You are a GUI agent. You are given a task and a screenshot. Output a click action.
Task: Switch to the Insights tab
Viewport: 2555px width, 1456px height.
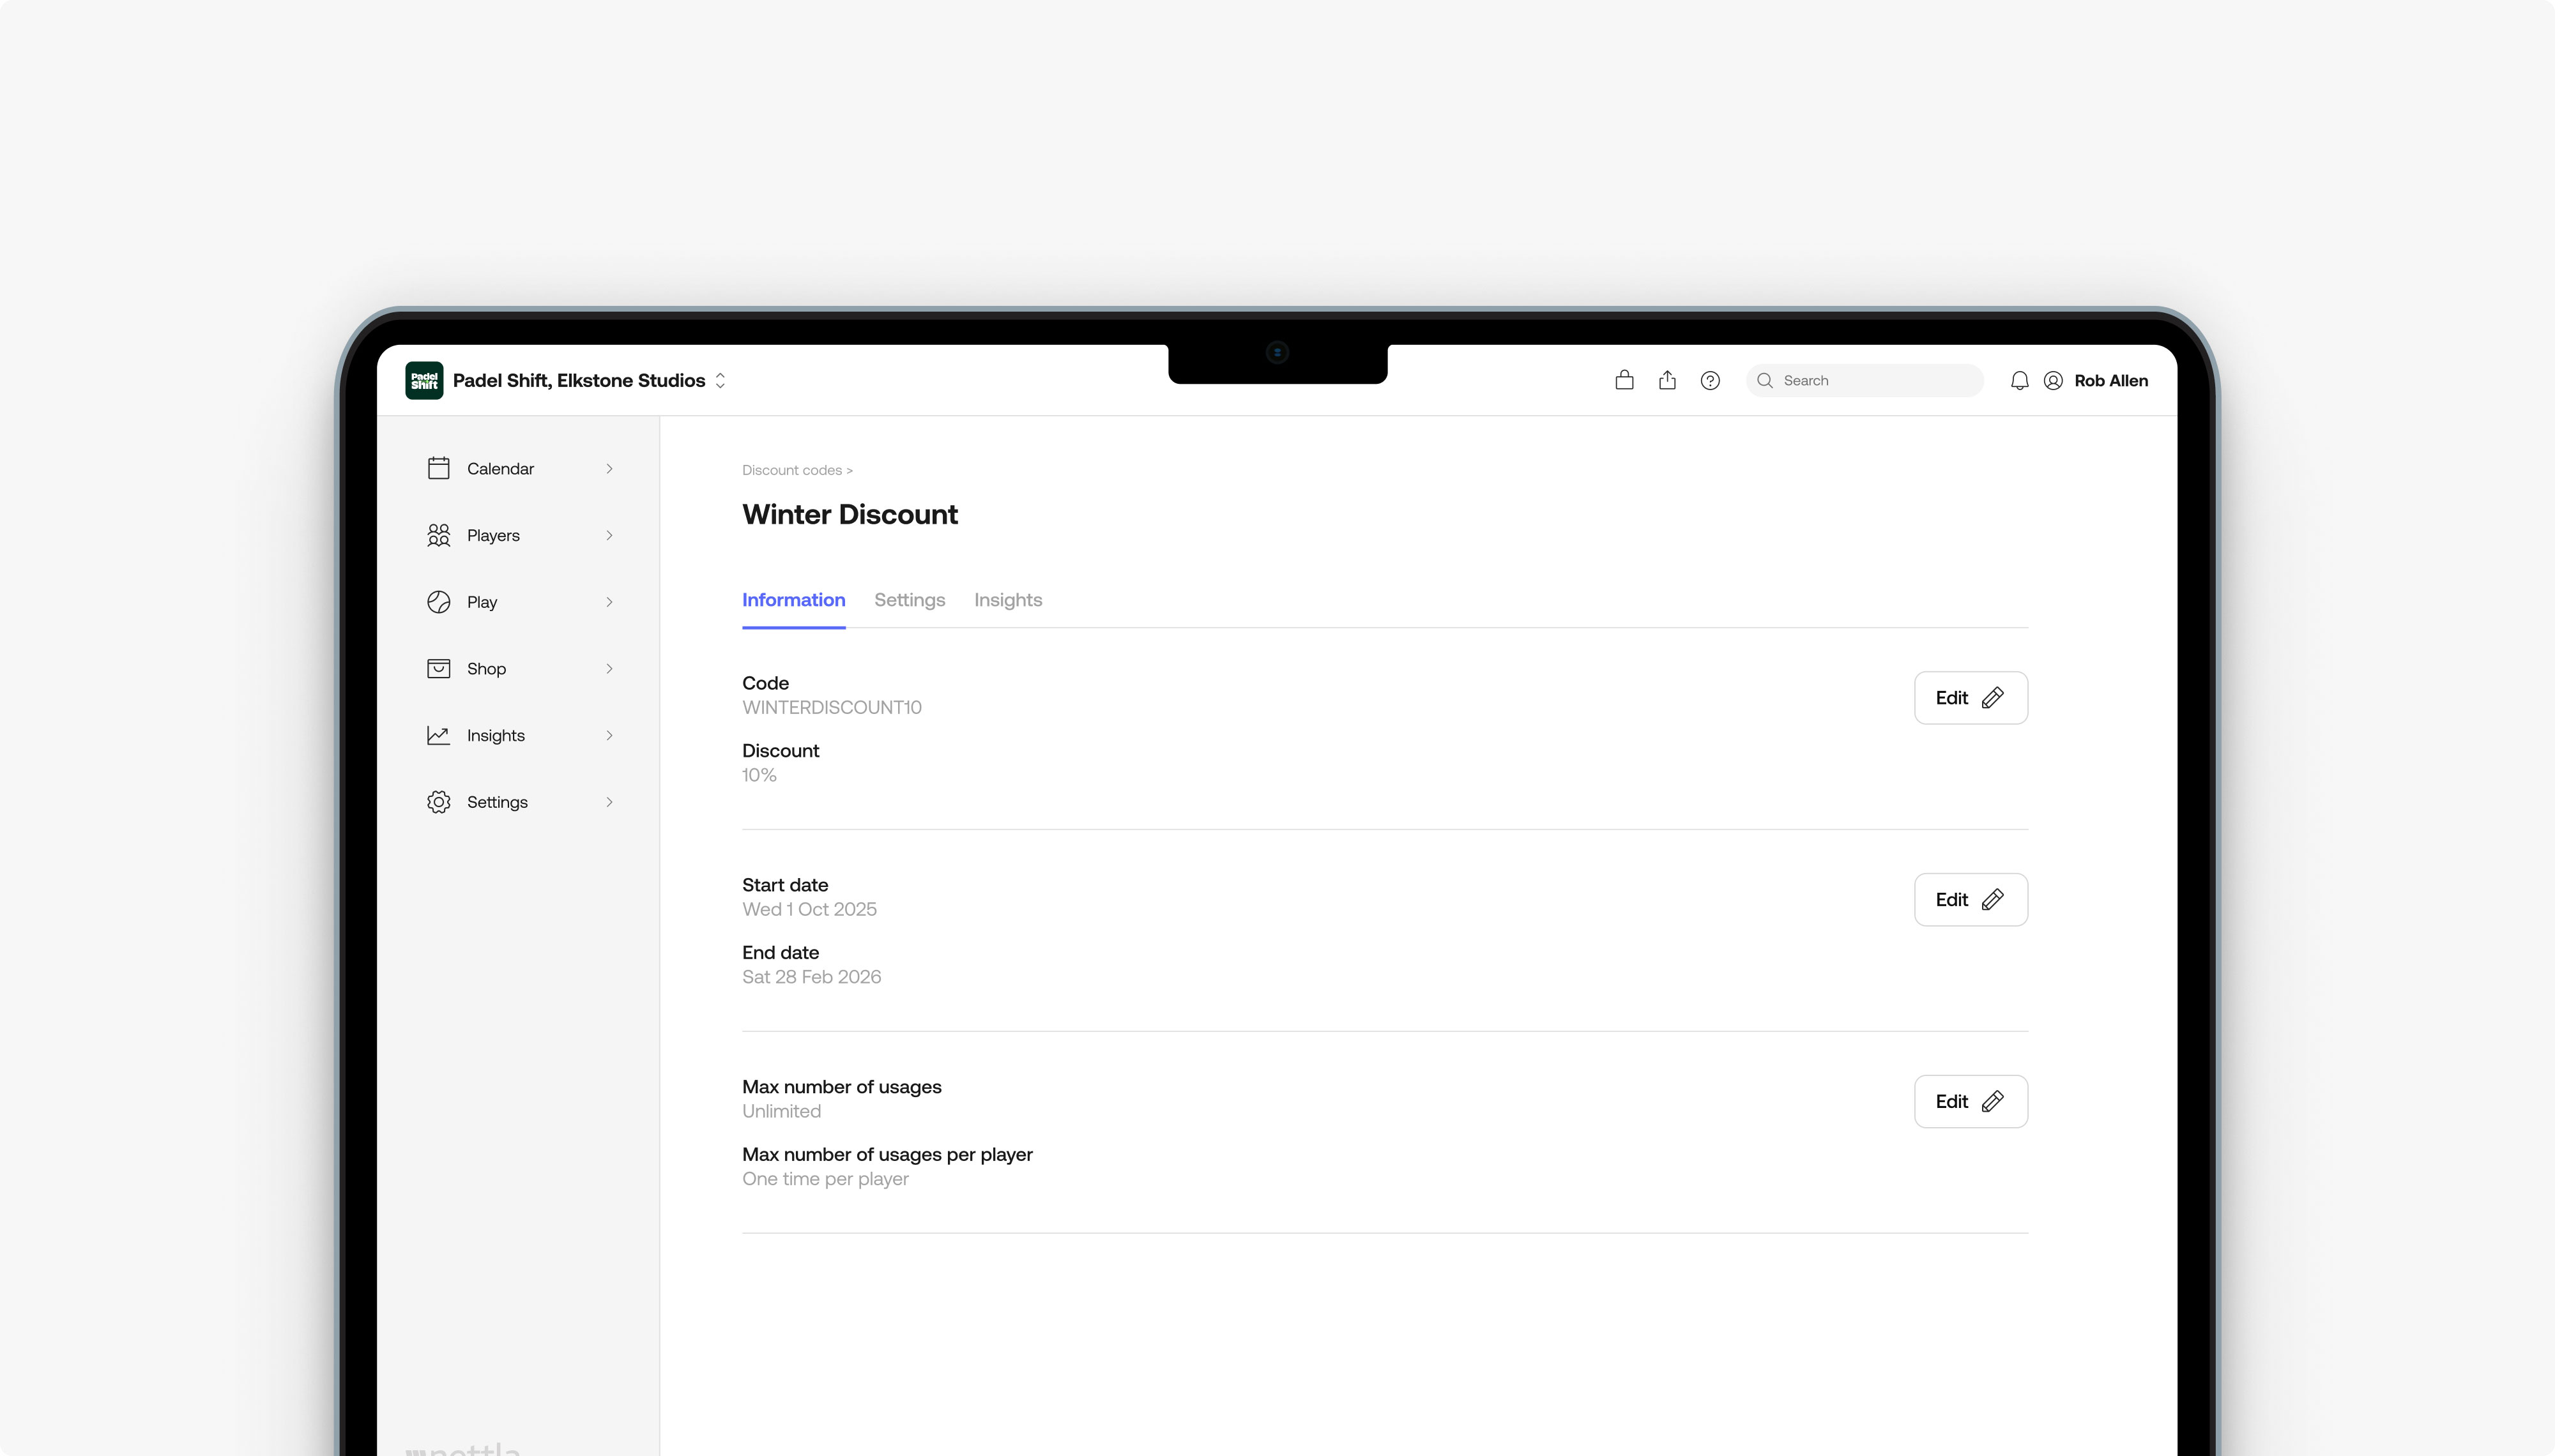1007,600
